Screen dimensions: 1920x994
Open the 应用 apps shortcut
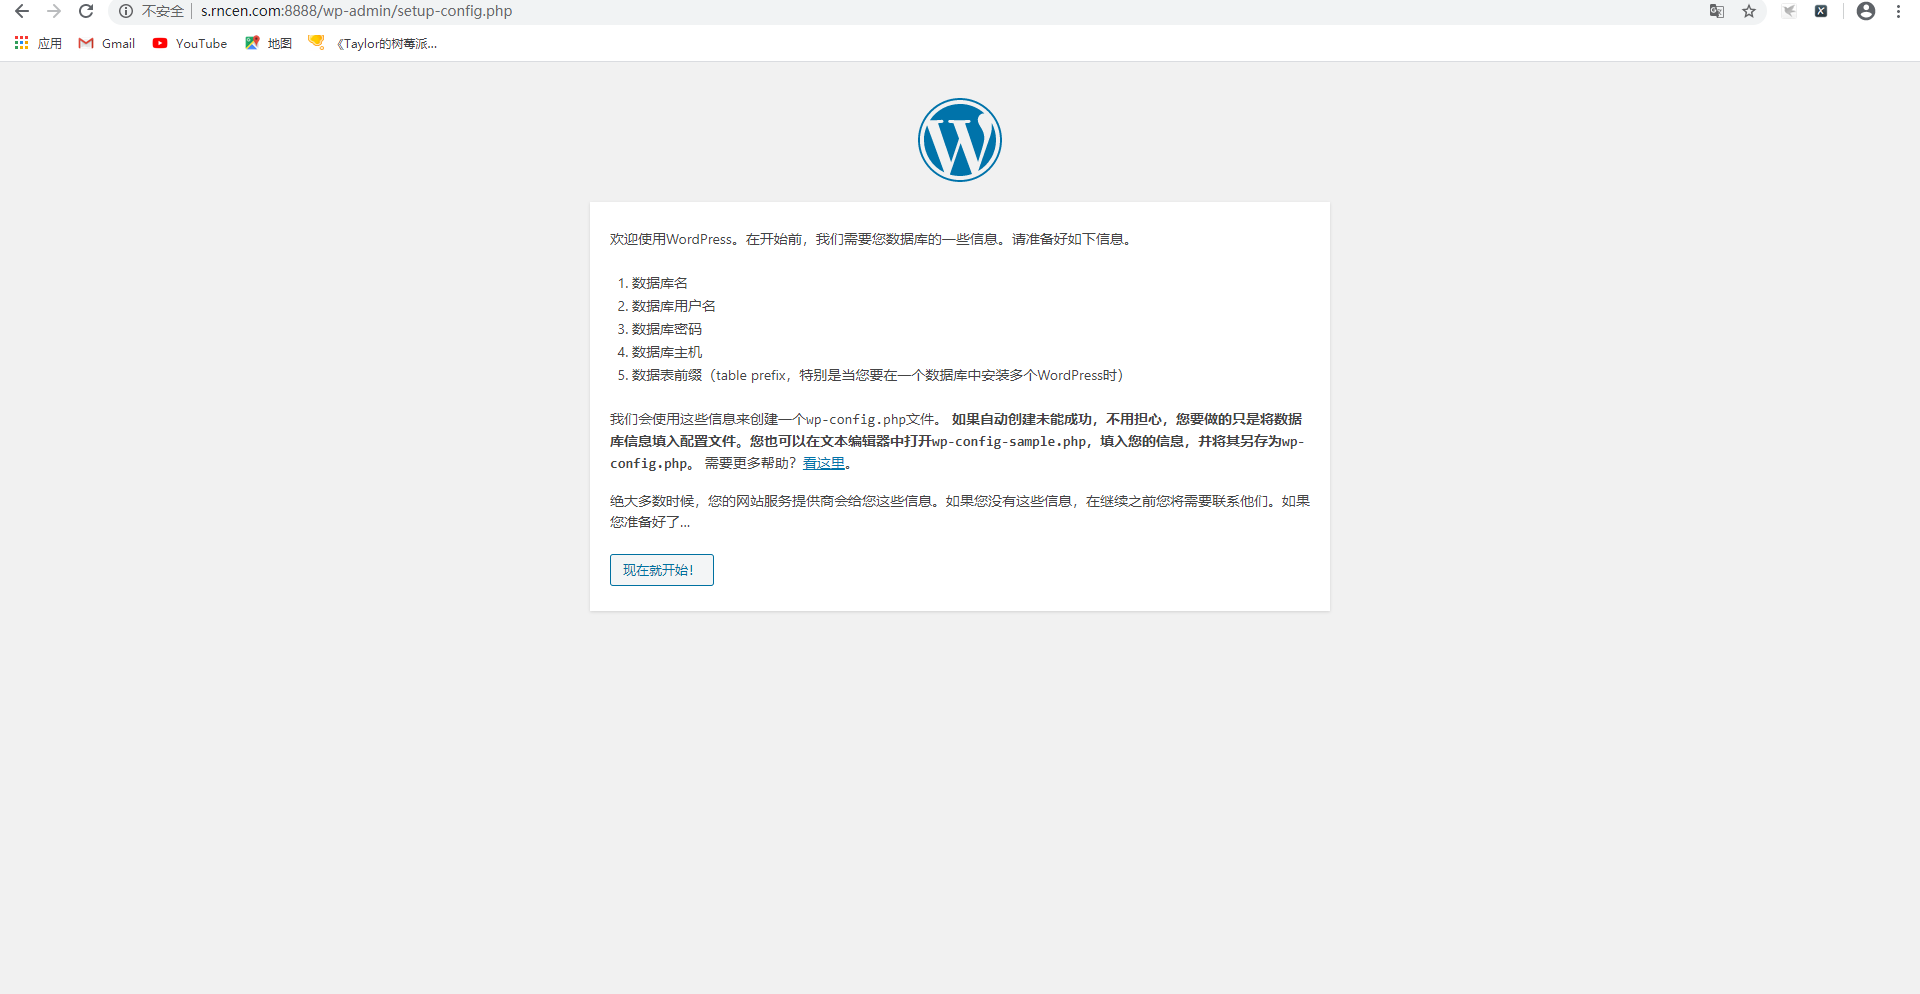tap(38, 43)
